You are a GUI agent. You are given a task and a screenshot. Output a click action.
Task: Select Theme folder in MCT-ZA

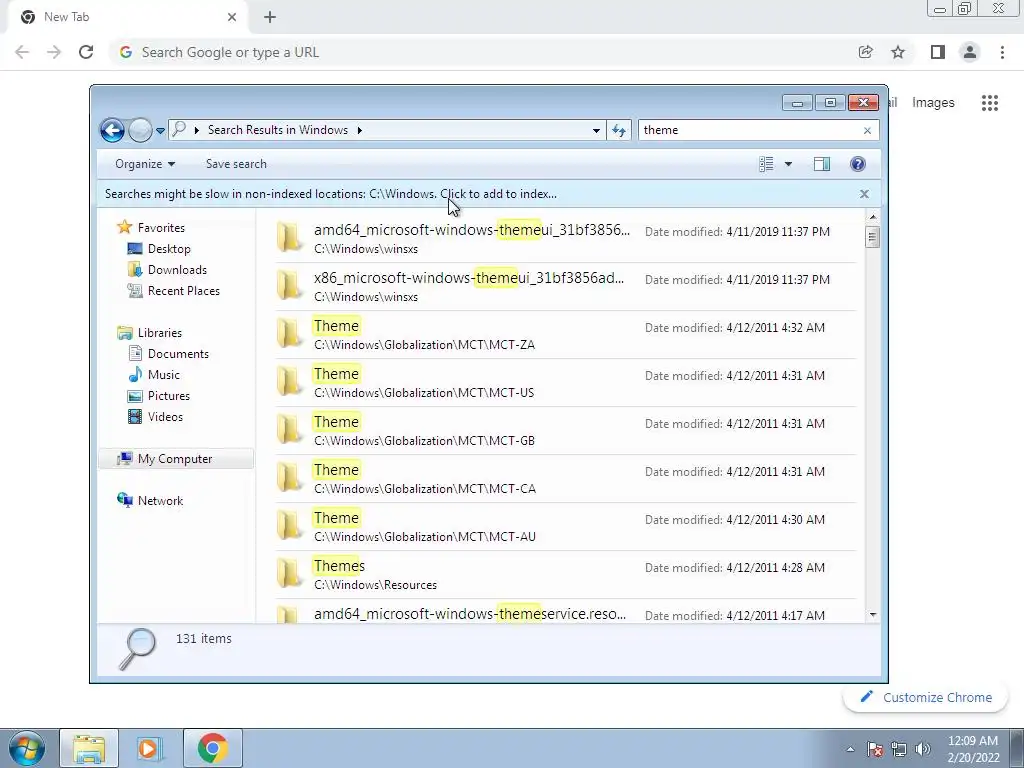(x=566, y=334)
